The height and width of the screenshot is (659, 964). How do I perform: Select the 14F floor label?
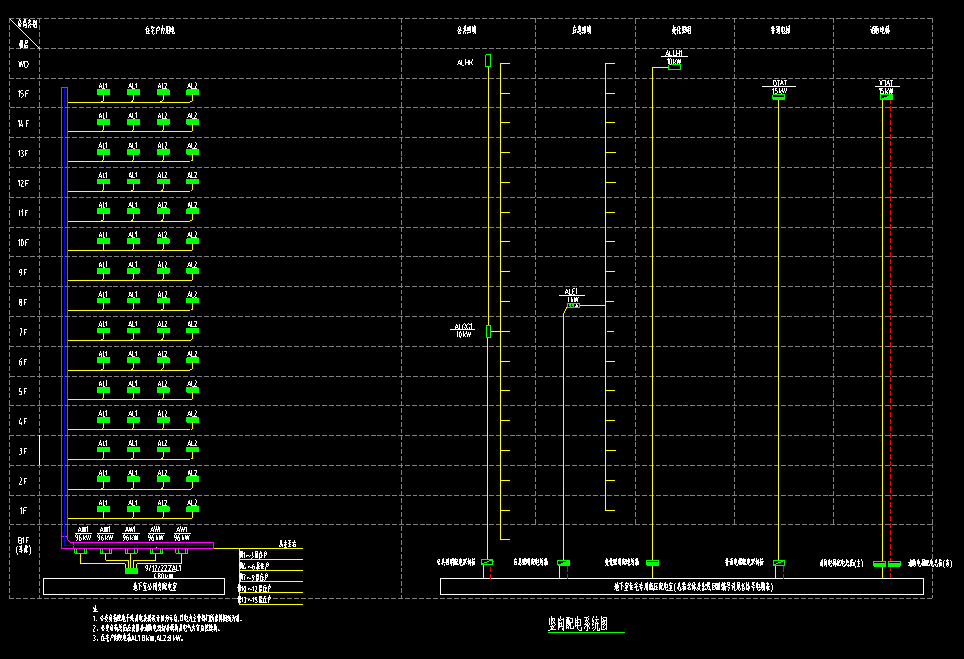(23, 124)
